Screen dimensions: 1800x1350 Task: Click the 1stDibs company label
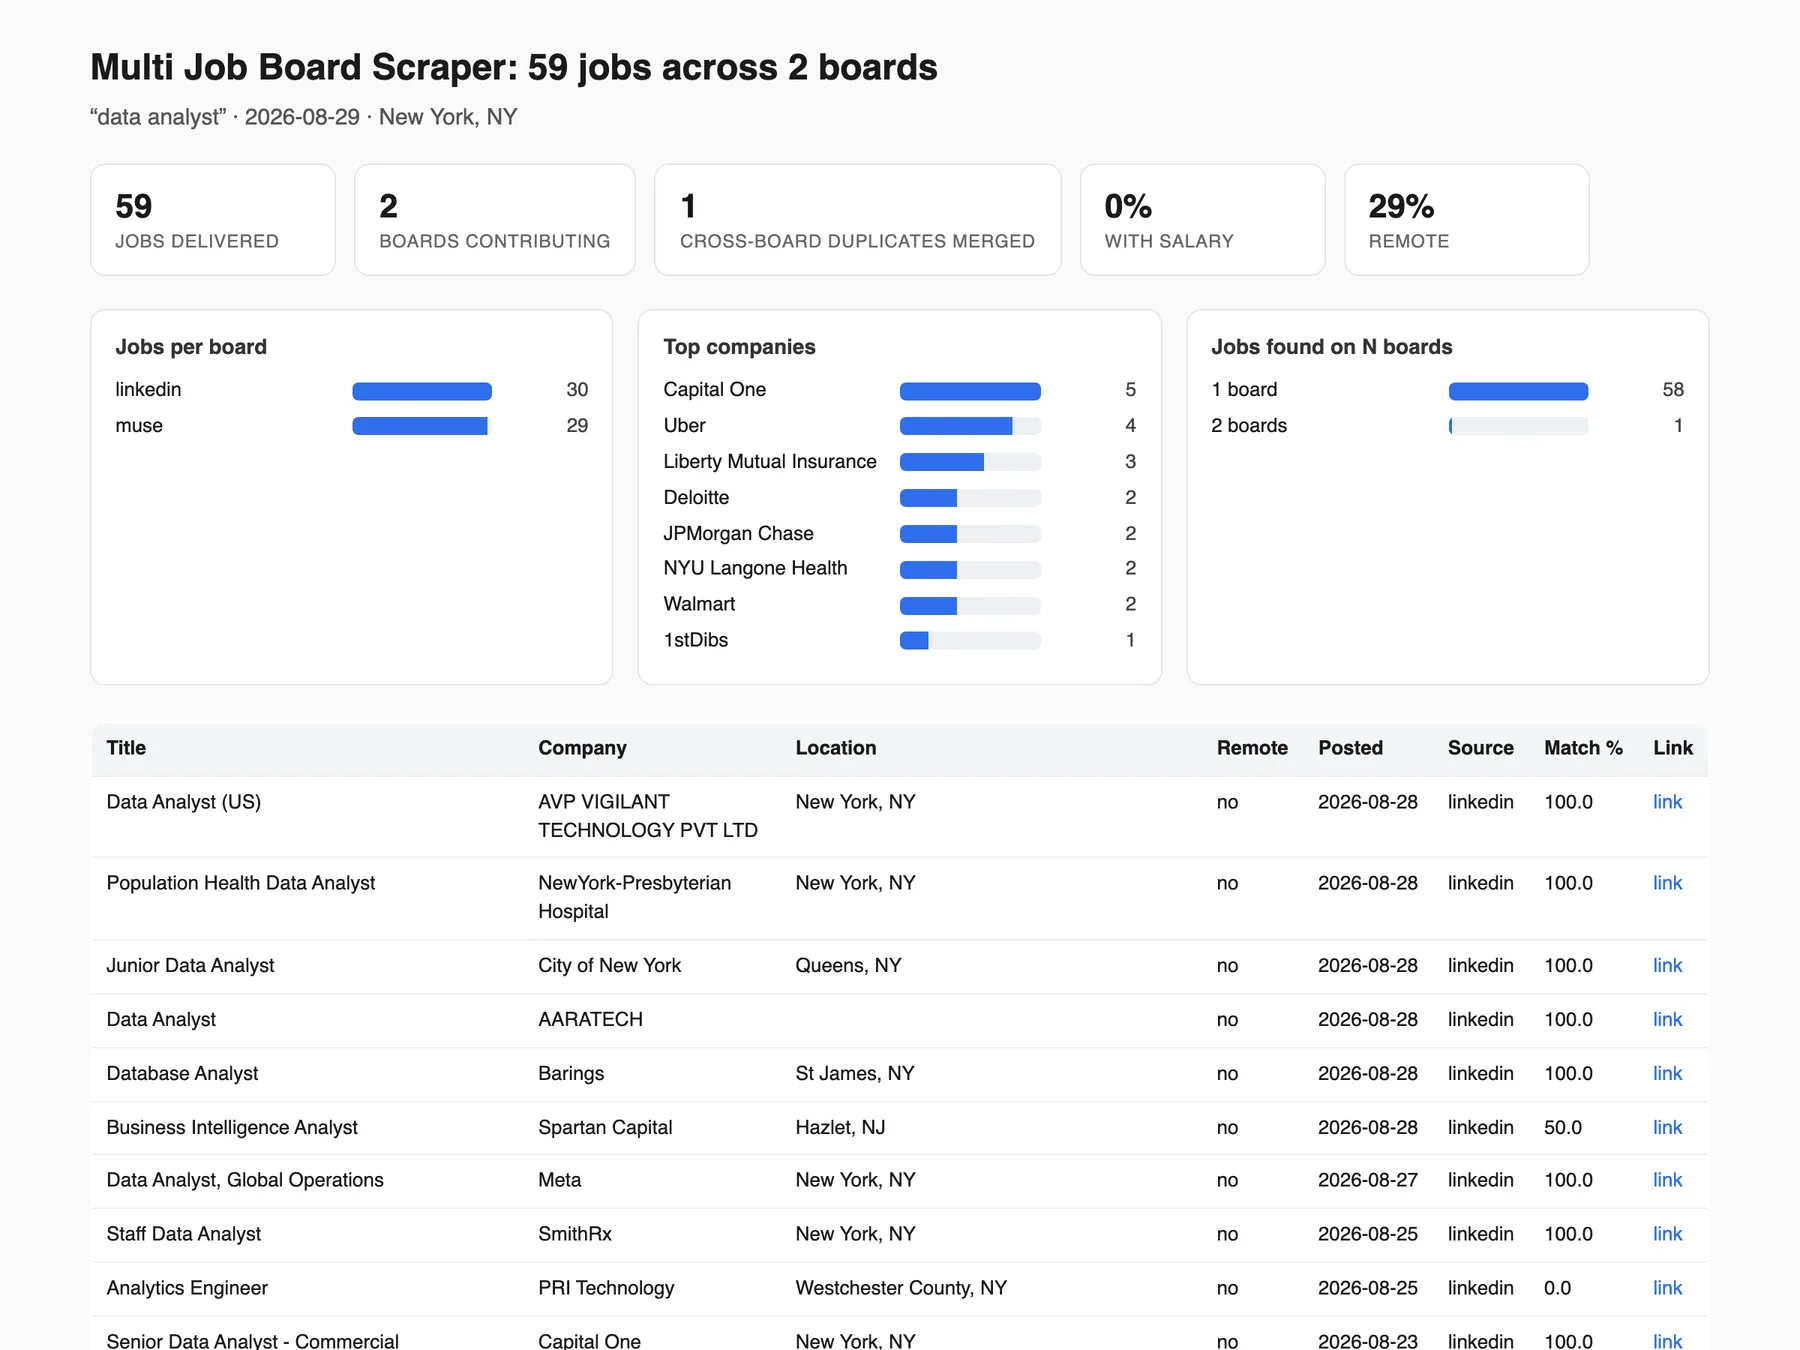point(695,640)
